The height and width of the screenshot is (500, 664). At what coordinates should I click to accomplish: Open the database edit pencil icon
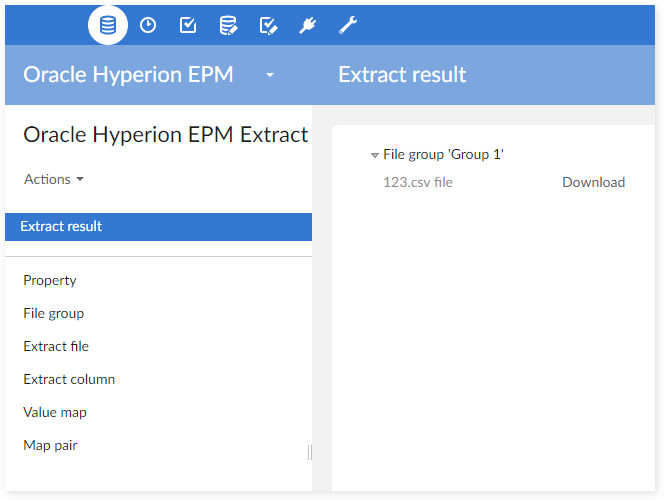[x=228, y=25]
